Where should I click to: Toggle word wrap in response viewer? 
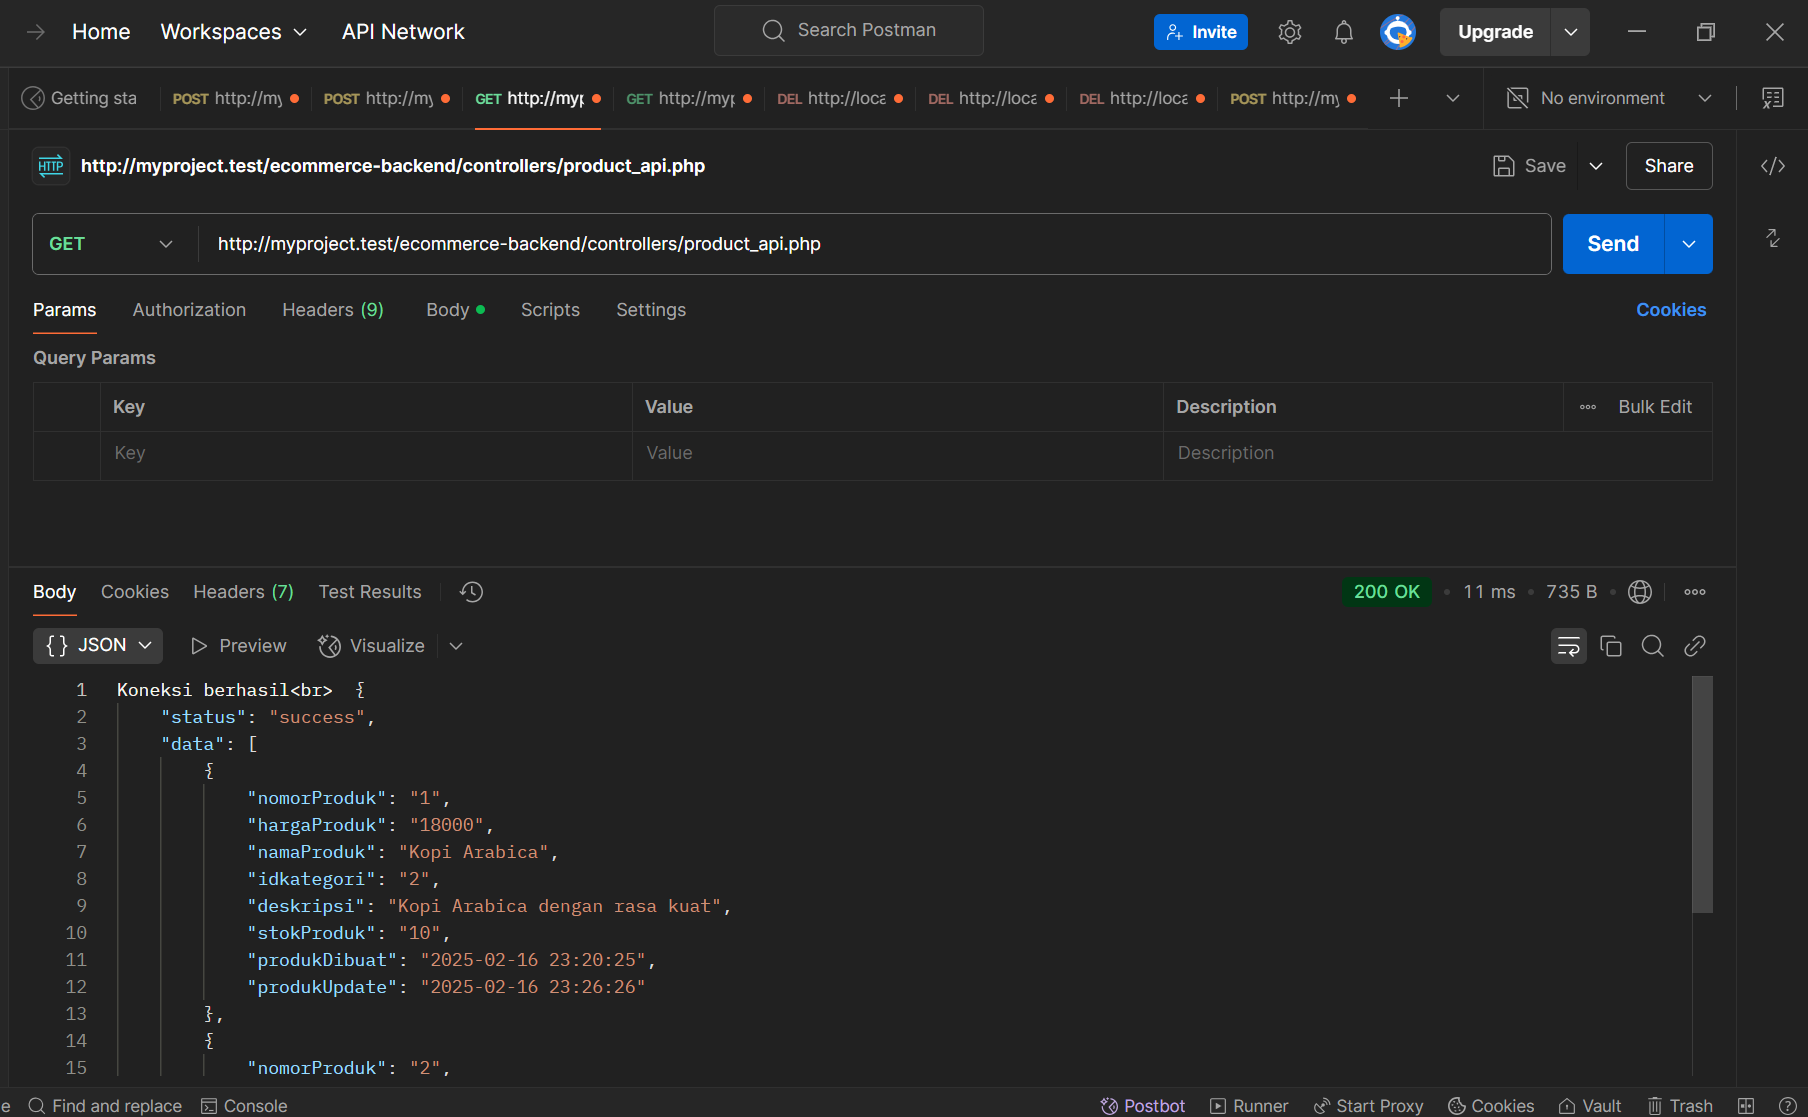(1568, 646)
